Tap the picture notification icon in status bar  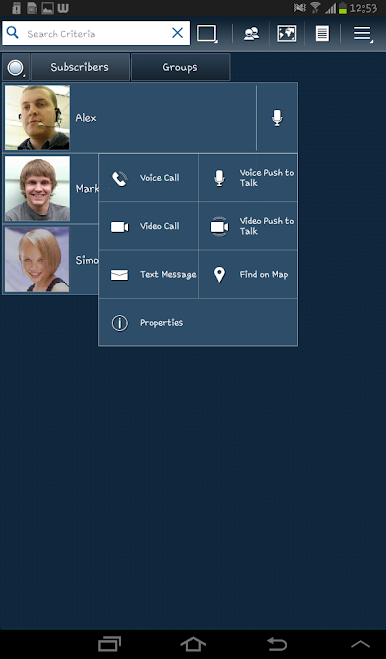point(48,8)
